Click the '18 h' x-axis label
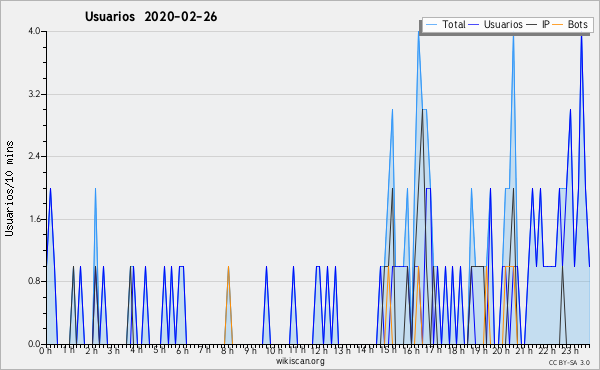This screenshot has height=370, width=600. click(x=456, y=351)
